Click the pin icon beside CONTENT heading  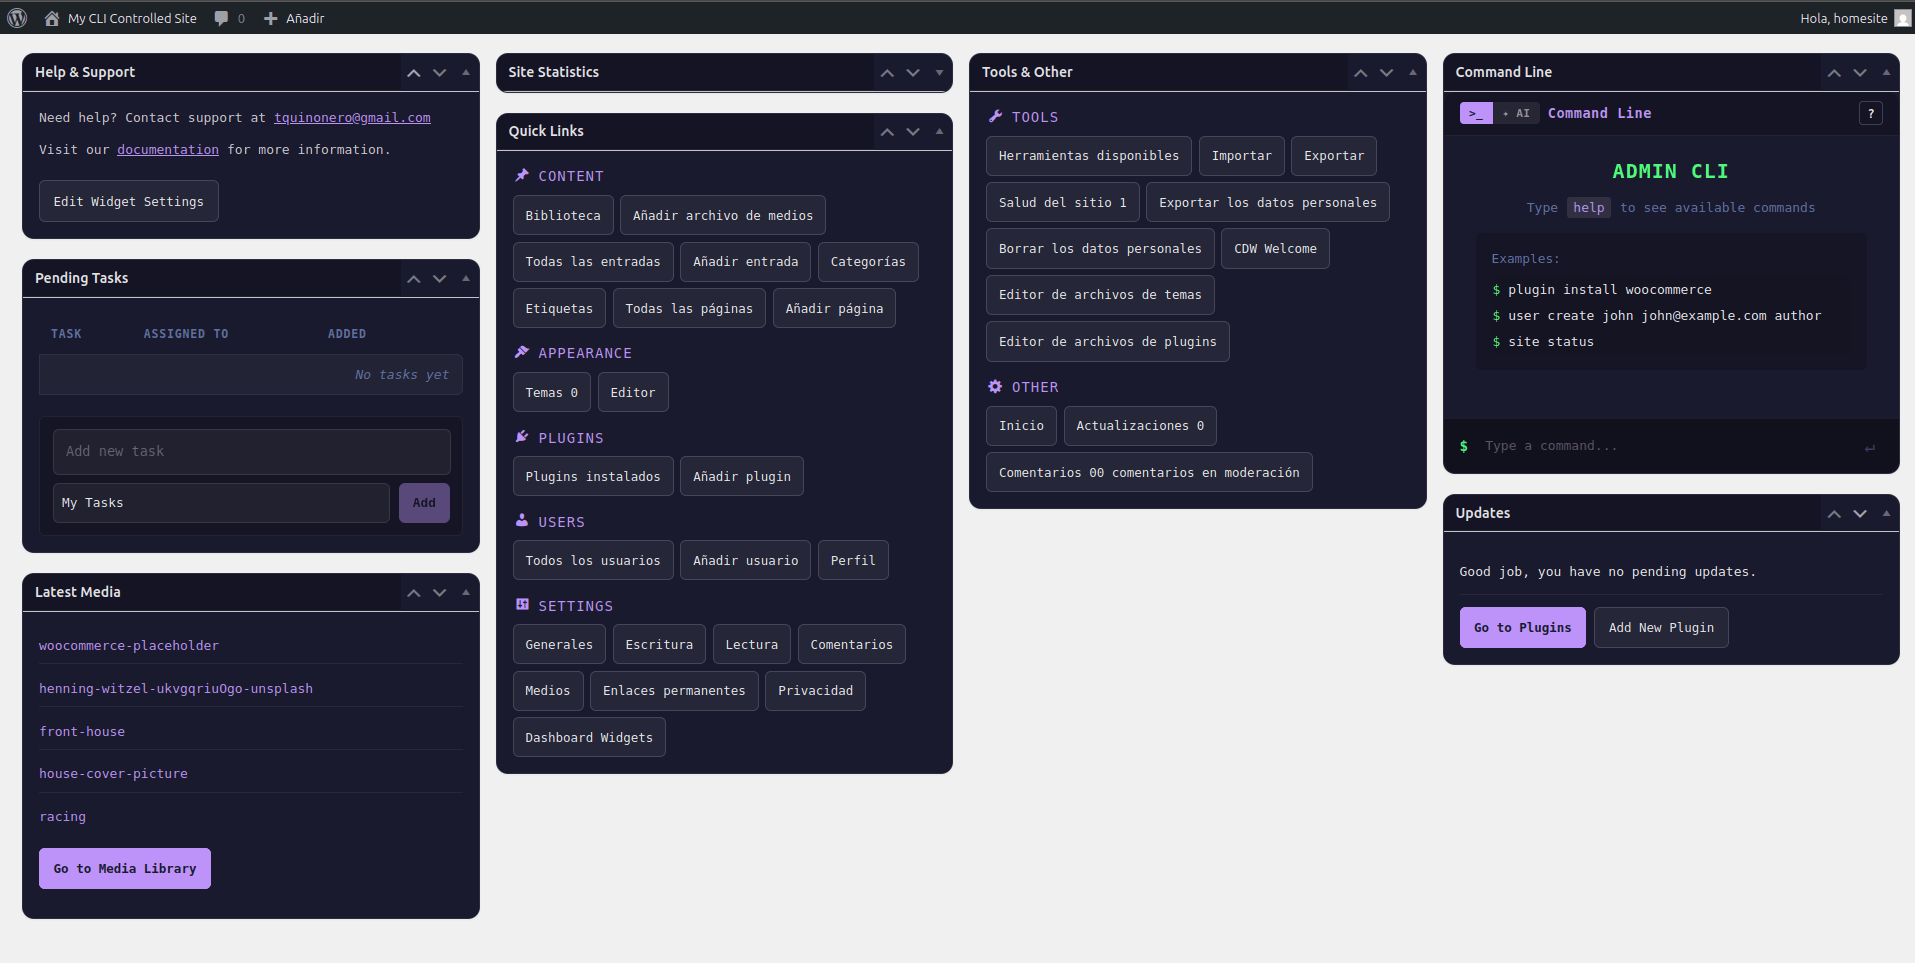(521, 175)
